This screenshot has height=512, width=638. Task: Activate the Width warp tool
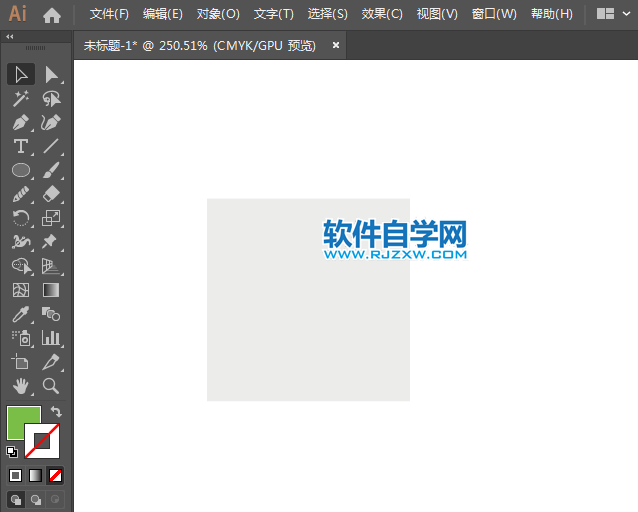[x=21, y=242]
